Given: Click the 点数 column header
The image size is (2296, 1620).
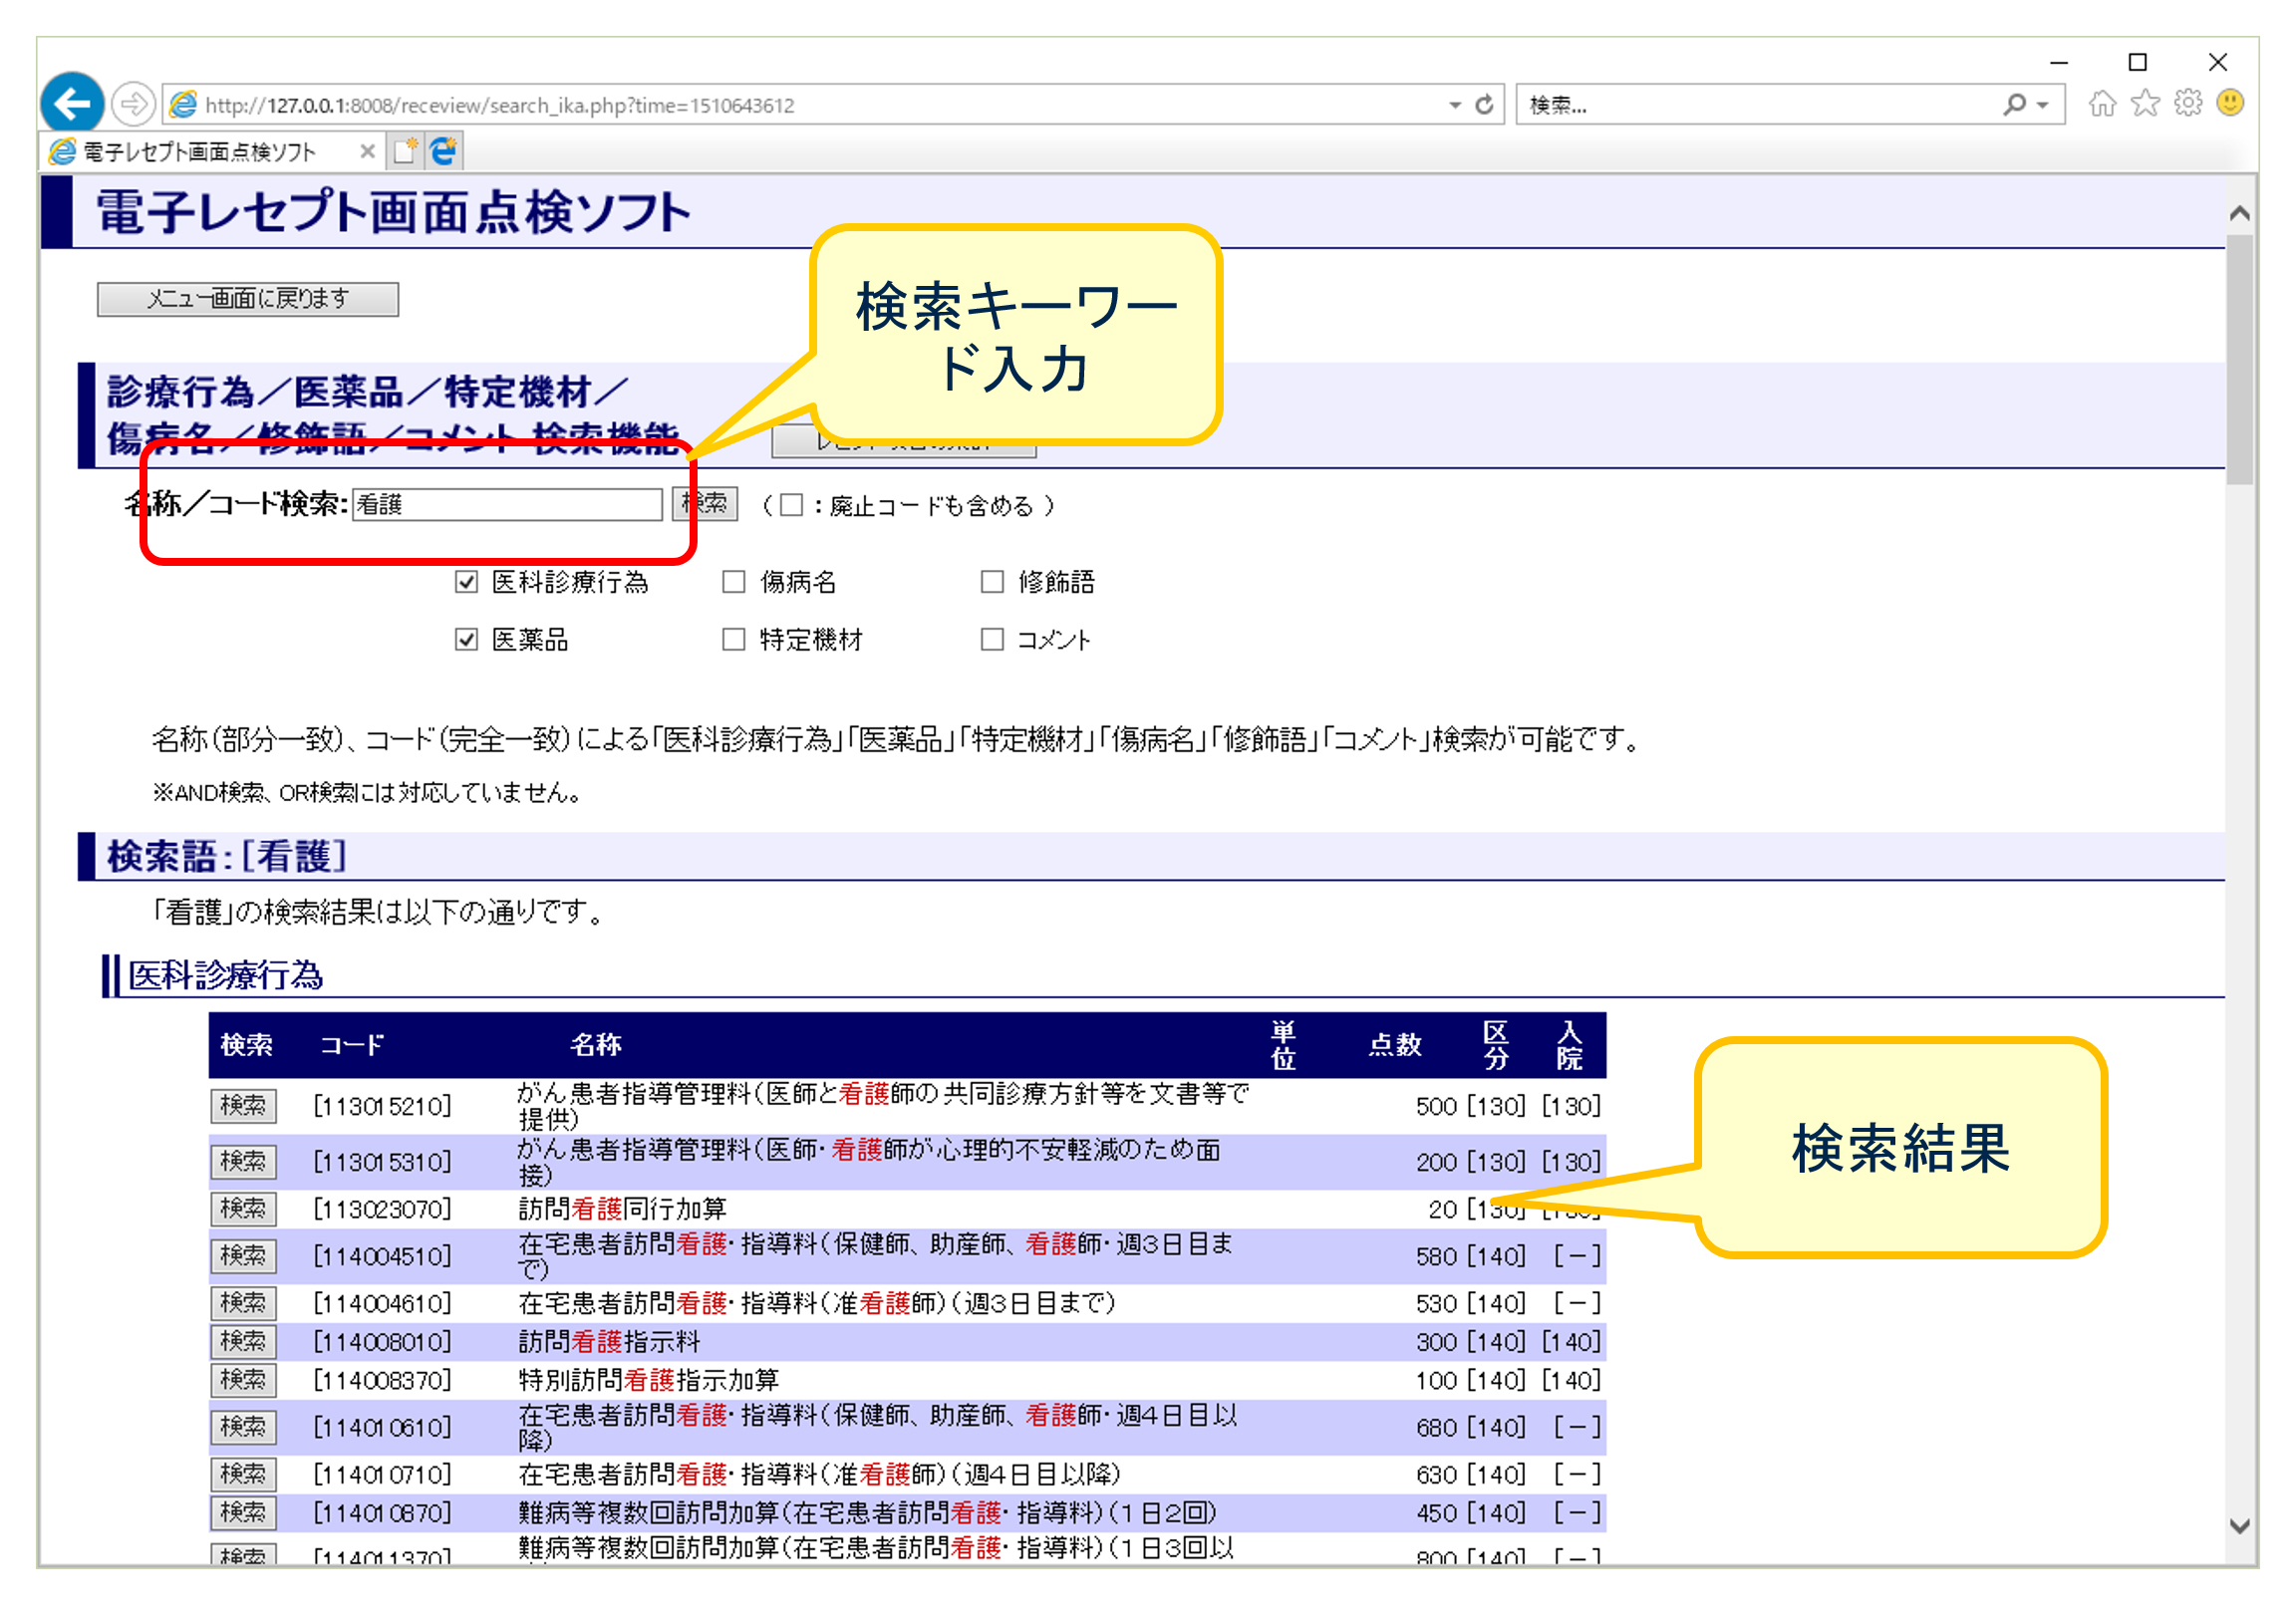Looking at the screenshot, I should [1395, 1045].
